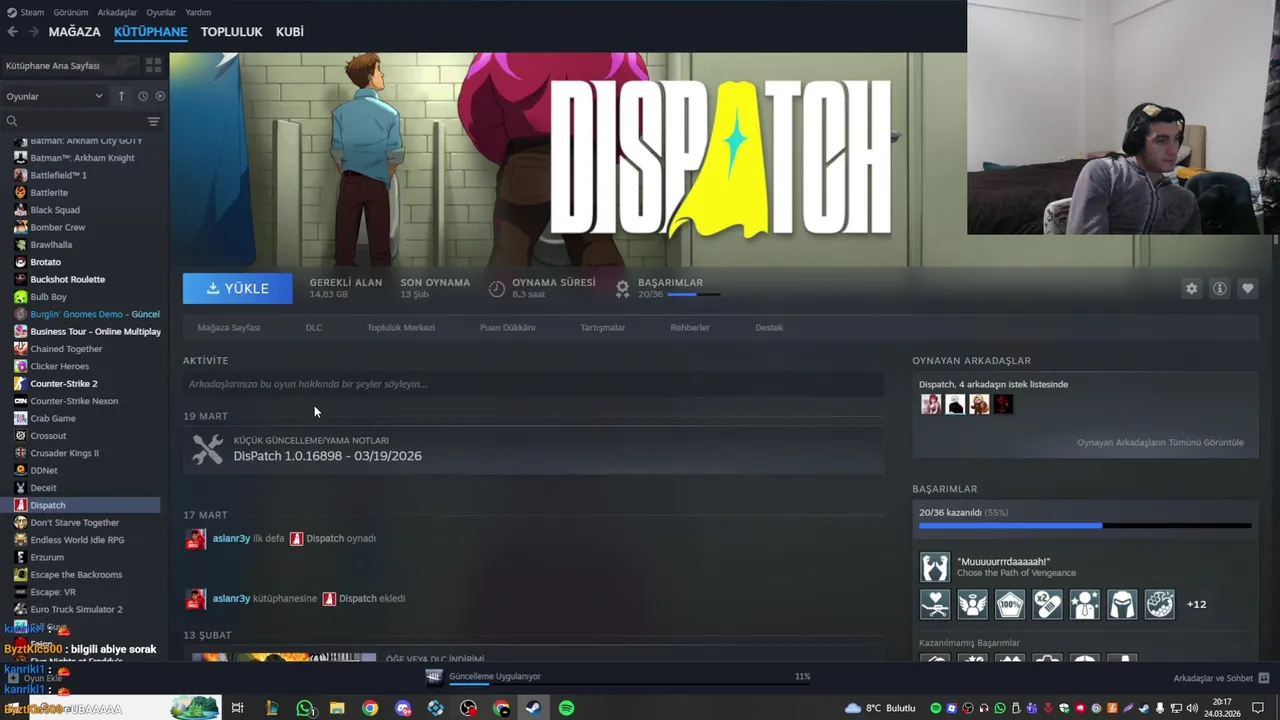The width and height of the screenshot is (1280, 720).
Task: Open the Oyunlar menu in the top bar
Action: point(161,12)
